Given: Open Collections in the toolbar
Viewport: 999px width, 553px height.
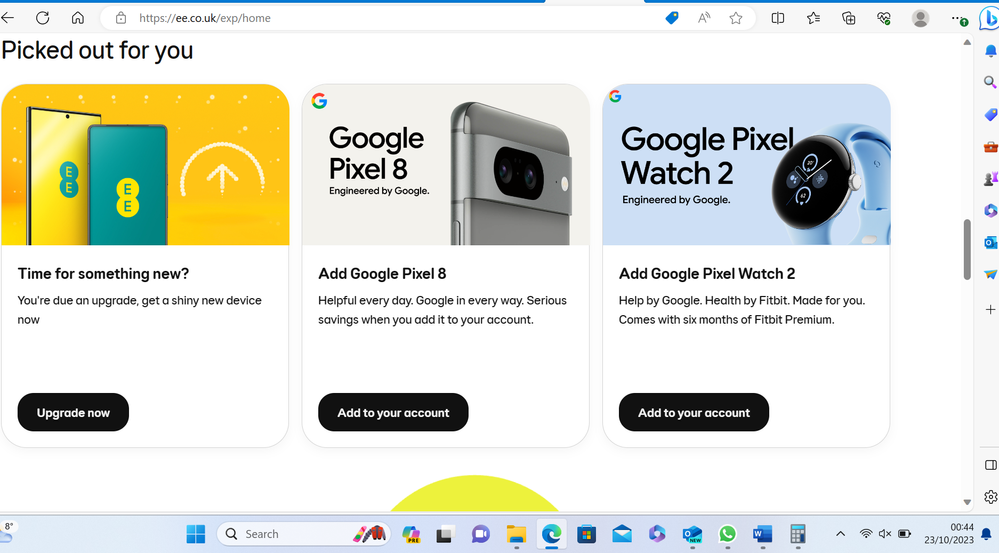Looking at the screenshot, I should 849,18.
